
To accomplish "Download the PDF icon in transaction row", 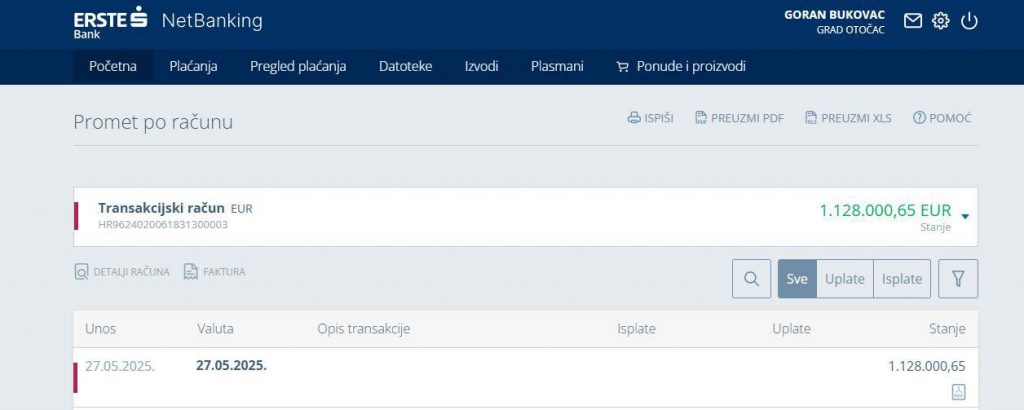I will click(x=958, y=391).
